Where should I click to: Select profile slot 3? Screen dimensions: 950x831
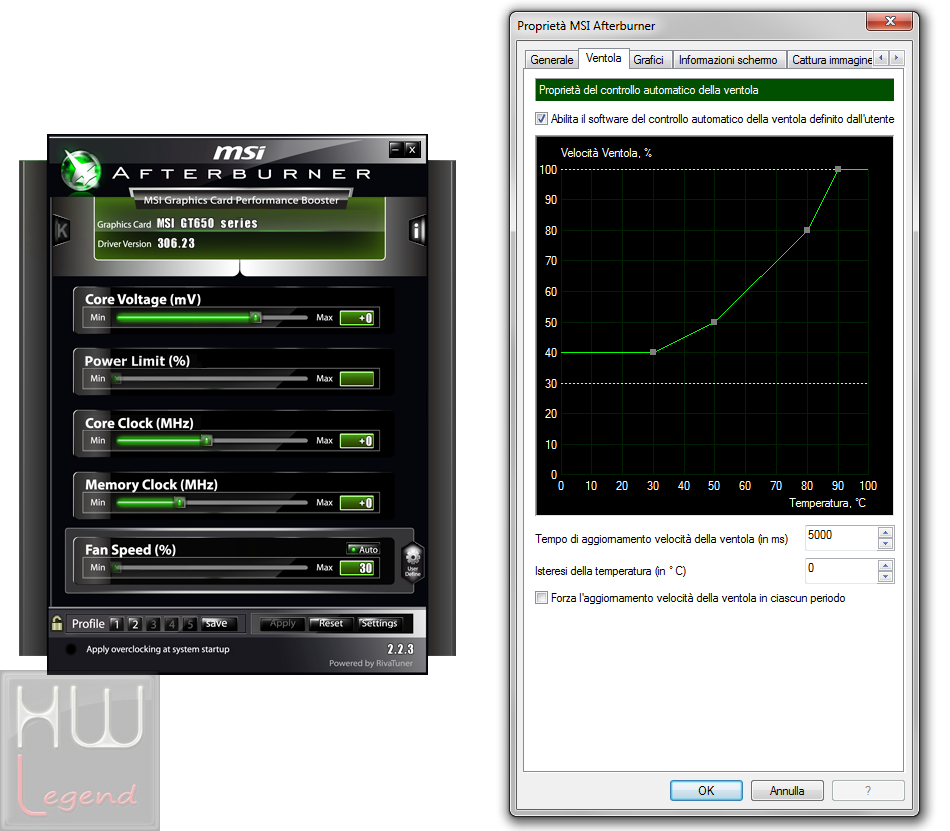[x=153, y=624]
